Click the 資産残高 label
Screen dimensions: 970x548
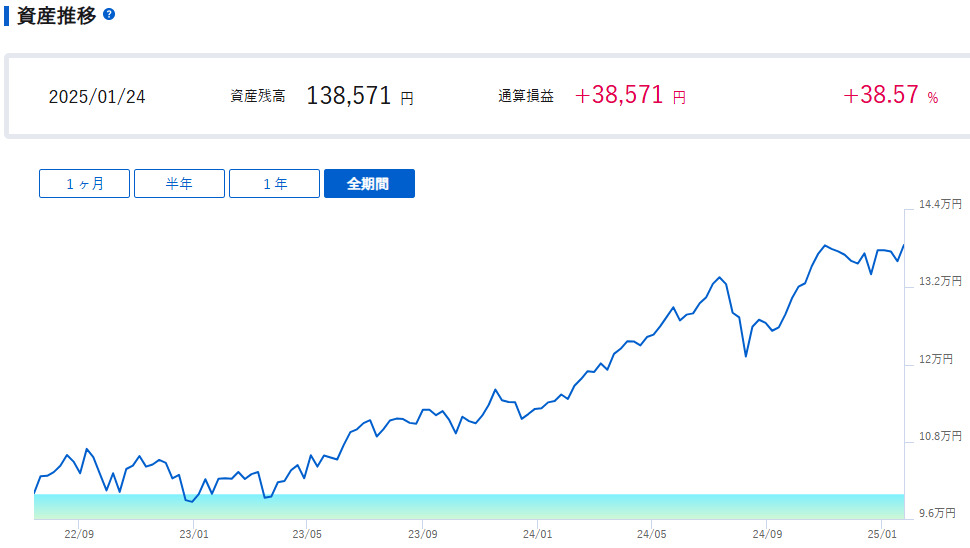tap(257, 97)
